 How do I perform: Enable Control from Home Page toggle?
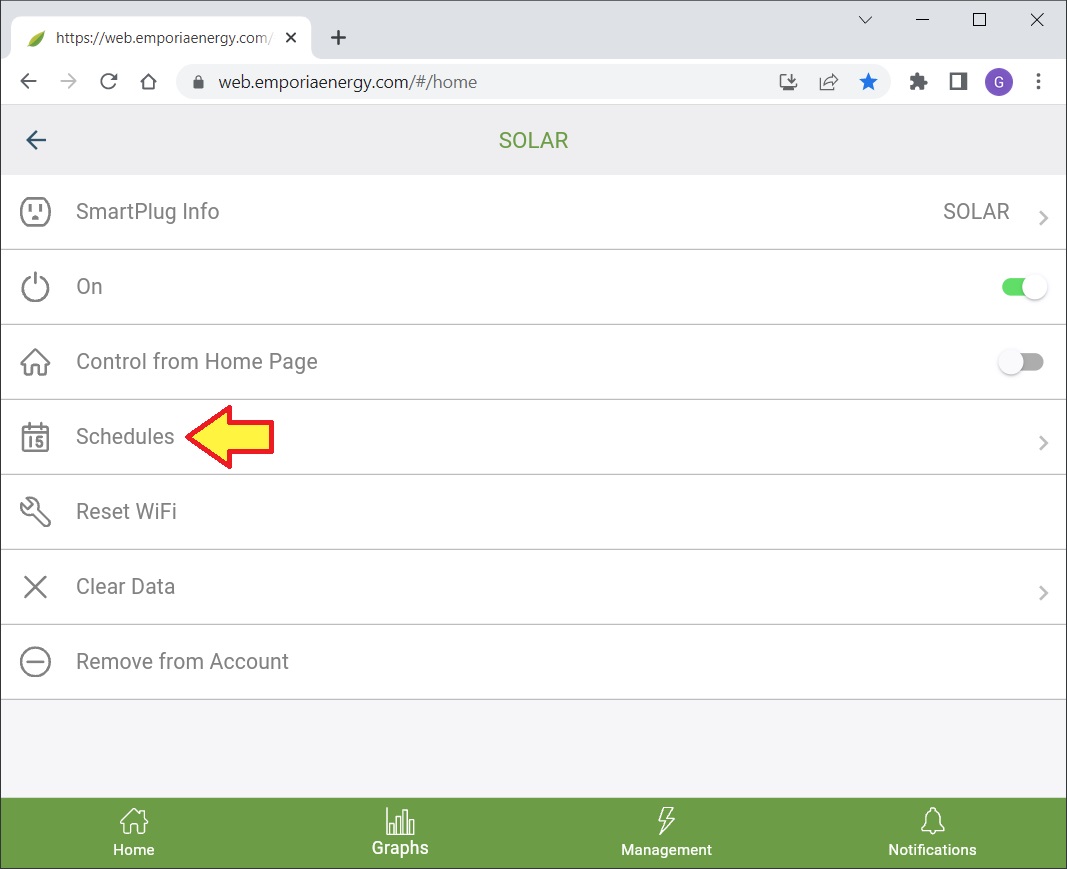(x=1021, y=362)
